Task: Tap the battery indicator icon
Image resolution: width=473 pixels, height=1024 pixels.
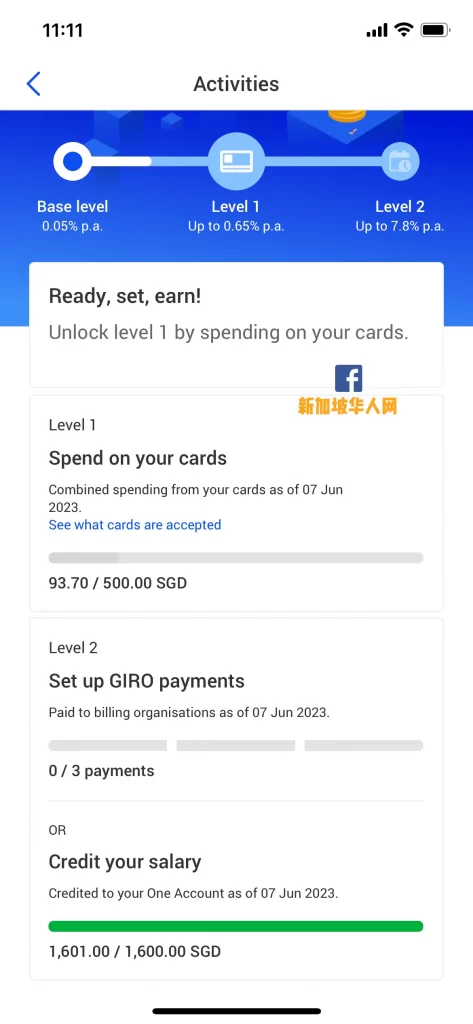Action: 434,30
